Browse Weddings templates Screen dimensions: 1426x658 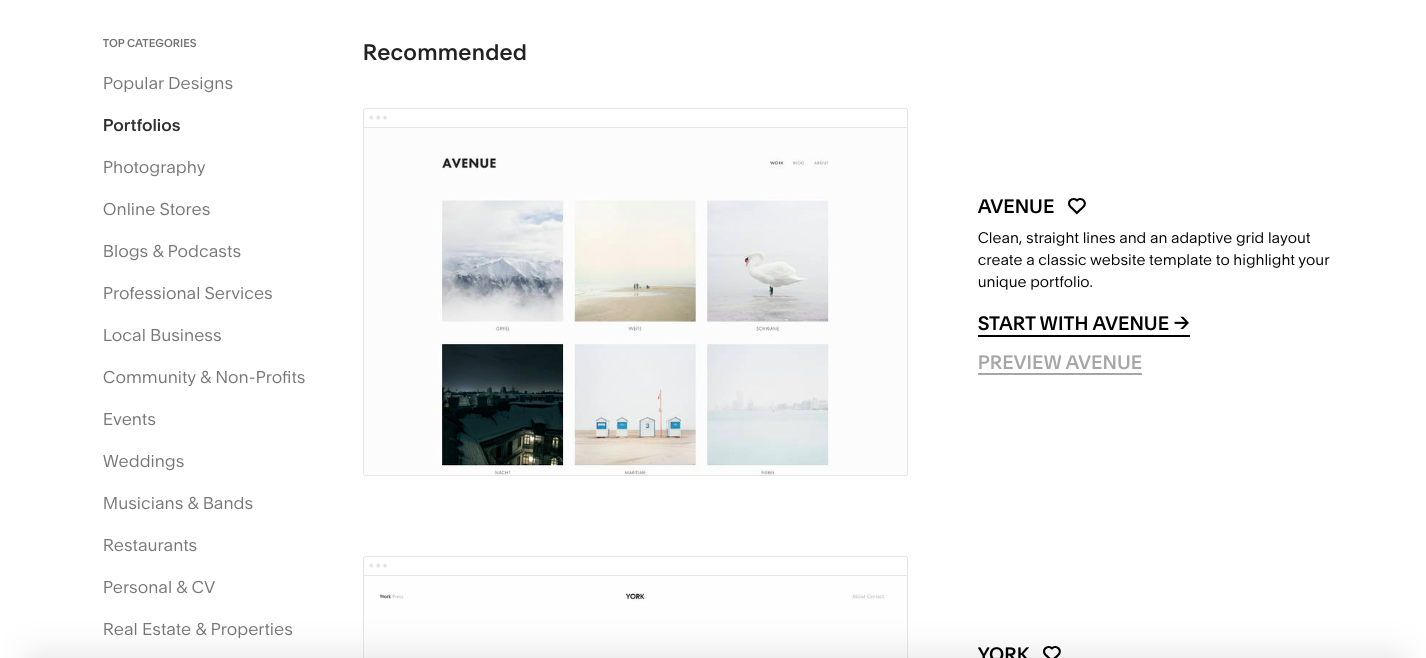(144, 461)
